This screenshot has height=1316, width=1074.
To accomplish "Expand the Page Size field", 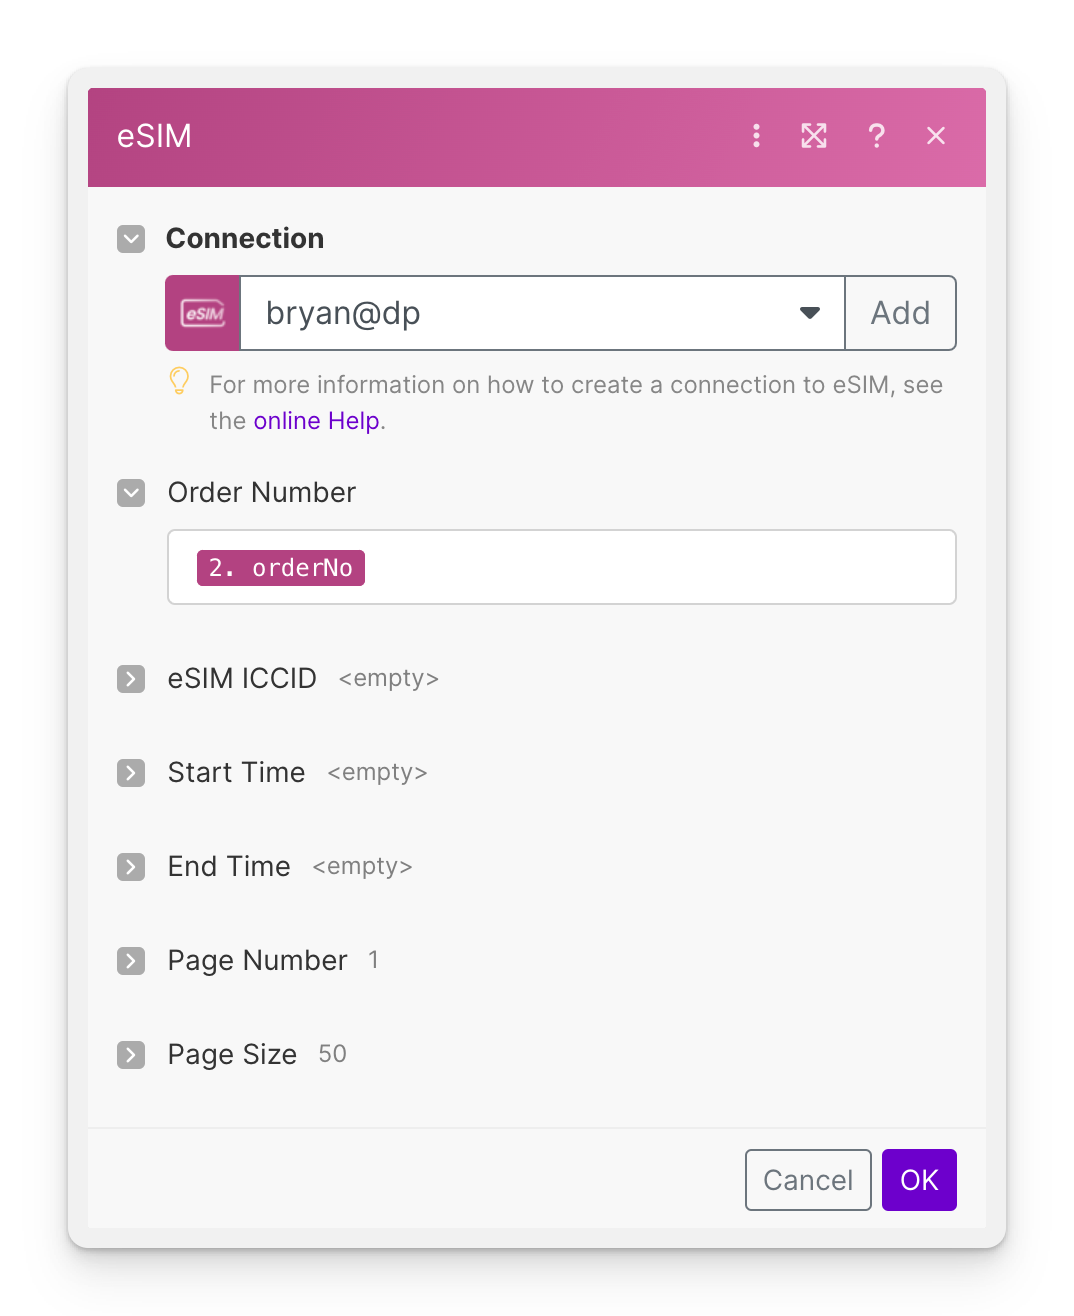I will coord(131,1055).
